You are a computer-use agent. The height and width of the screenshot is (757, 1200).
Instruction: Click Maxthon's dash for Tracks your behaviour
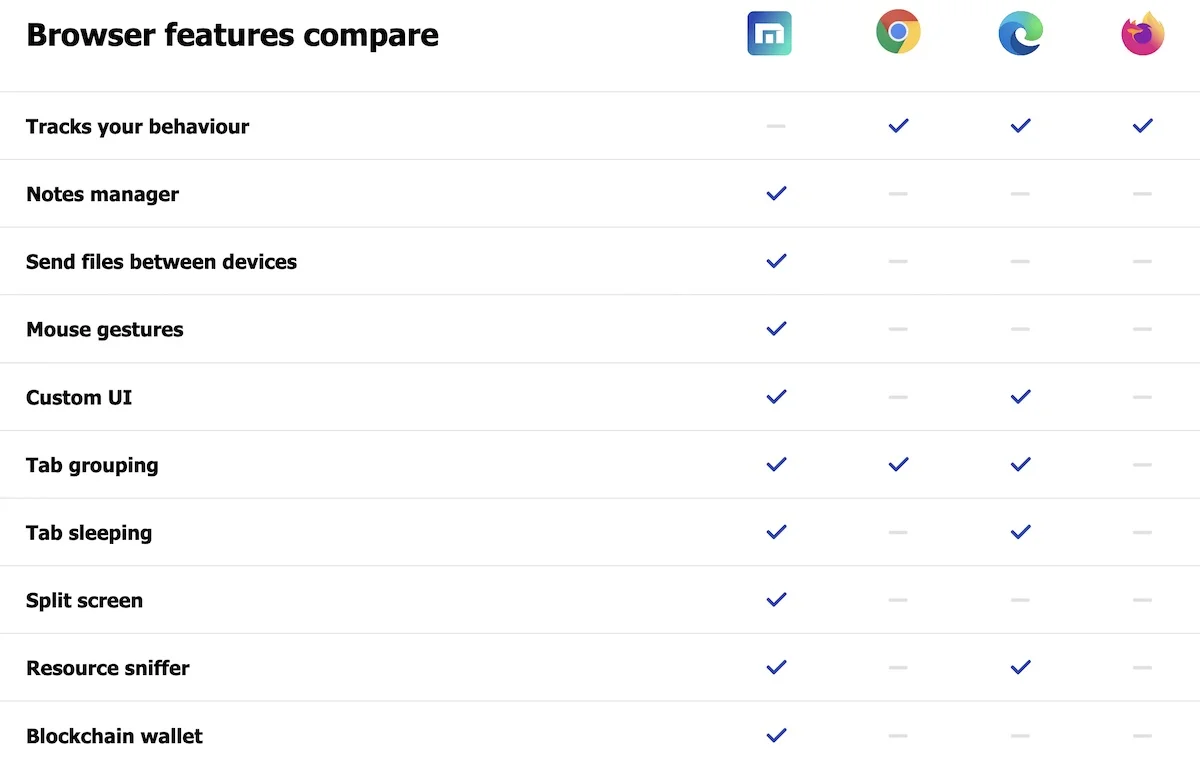[776, 126]
